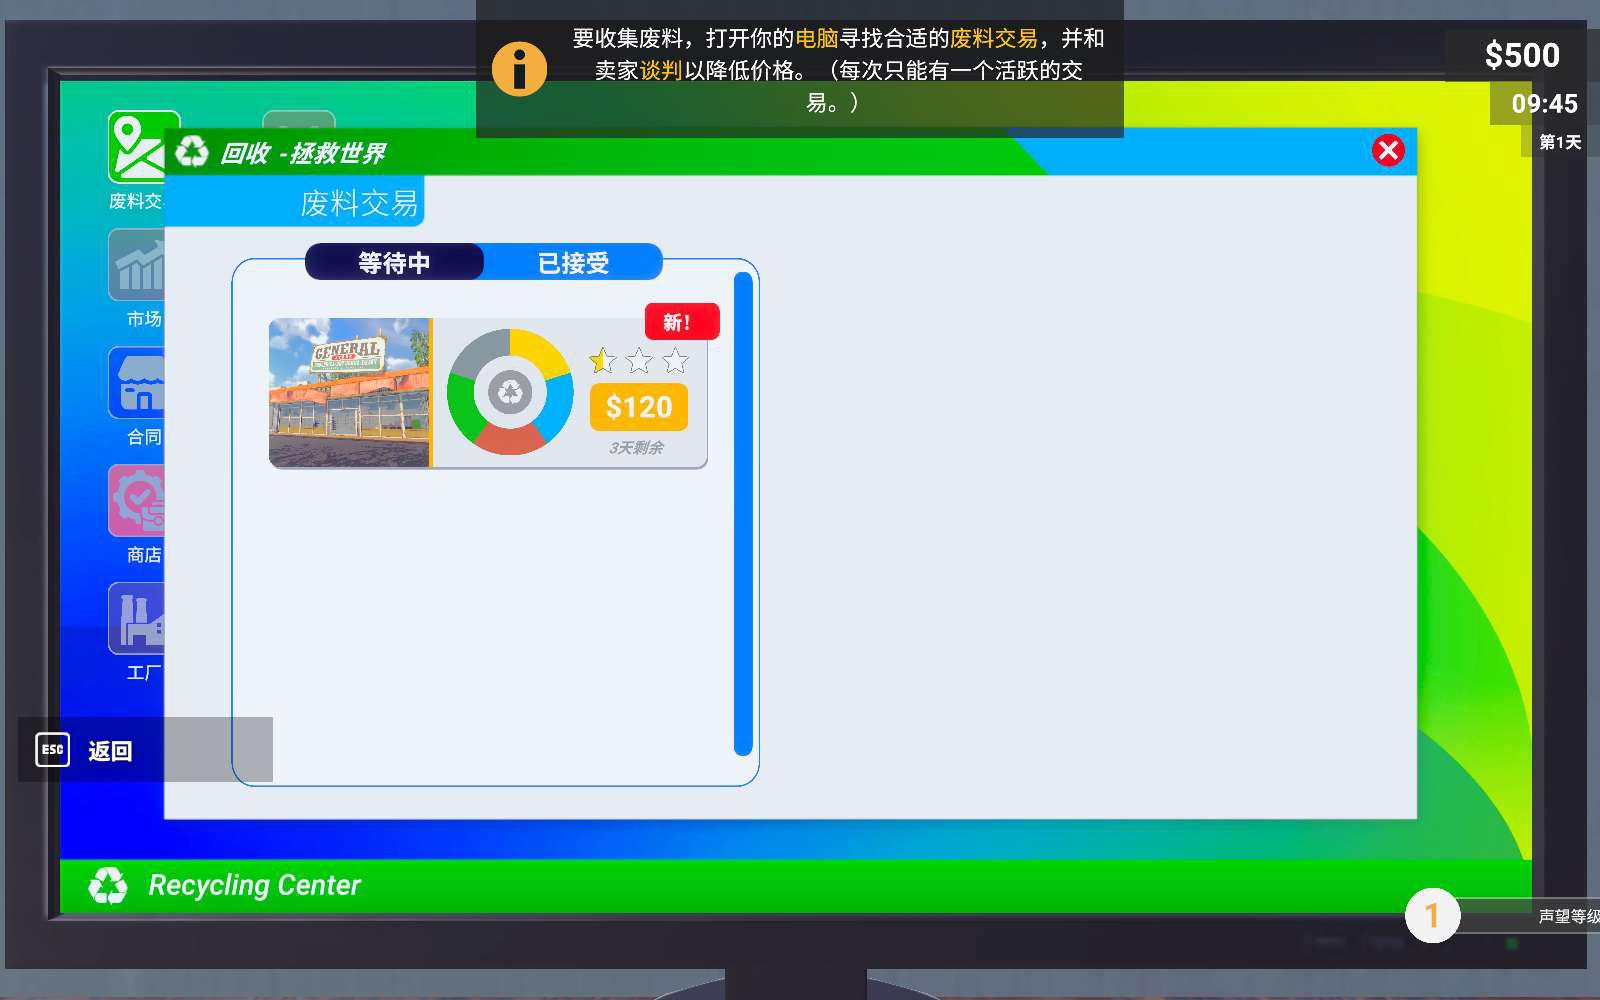The height and width of the screenshot is (1000, 1600).
Task: Click the Recycling Center taskbar logo
Action: (108, 886)
